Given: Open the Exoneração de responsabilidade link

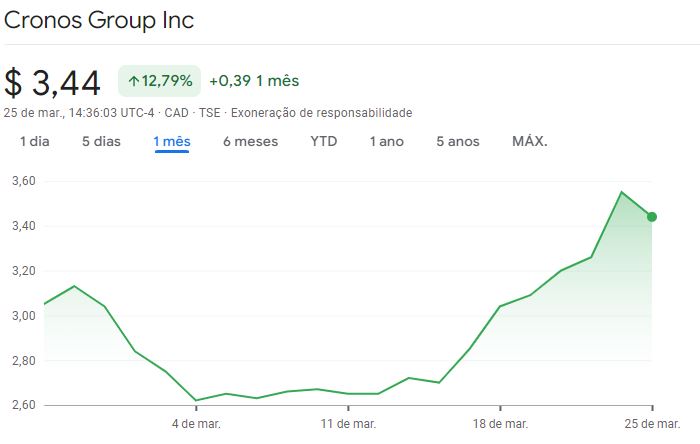Looking at the screenshot, I should (x=321, y=113).
